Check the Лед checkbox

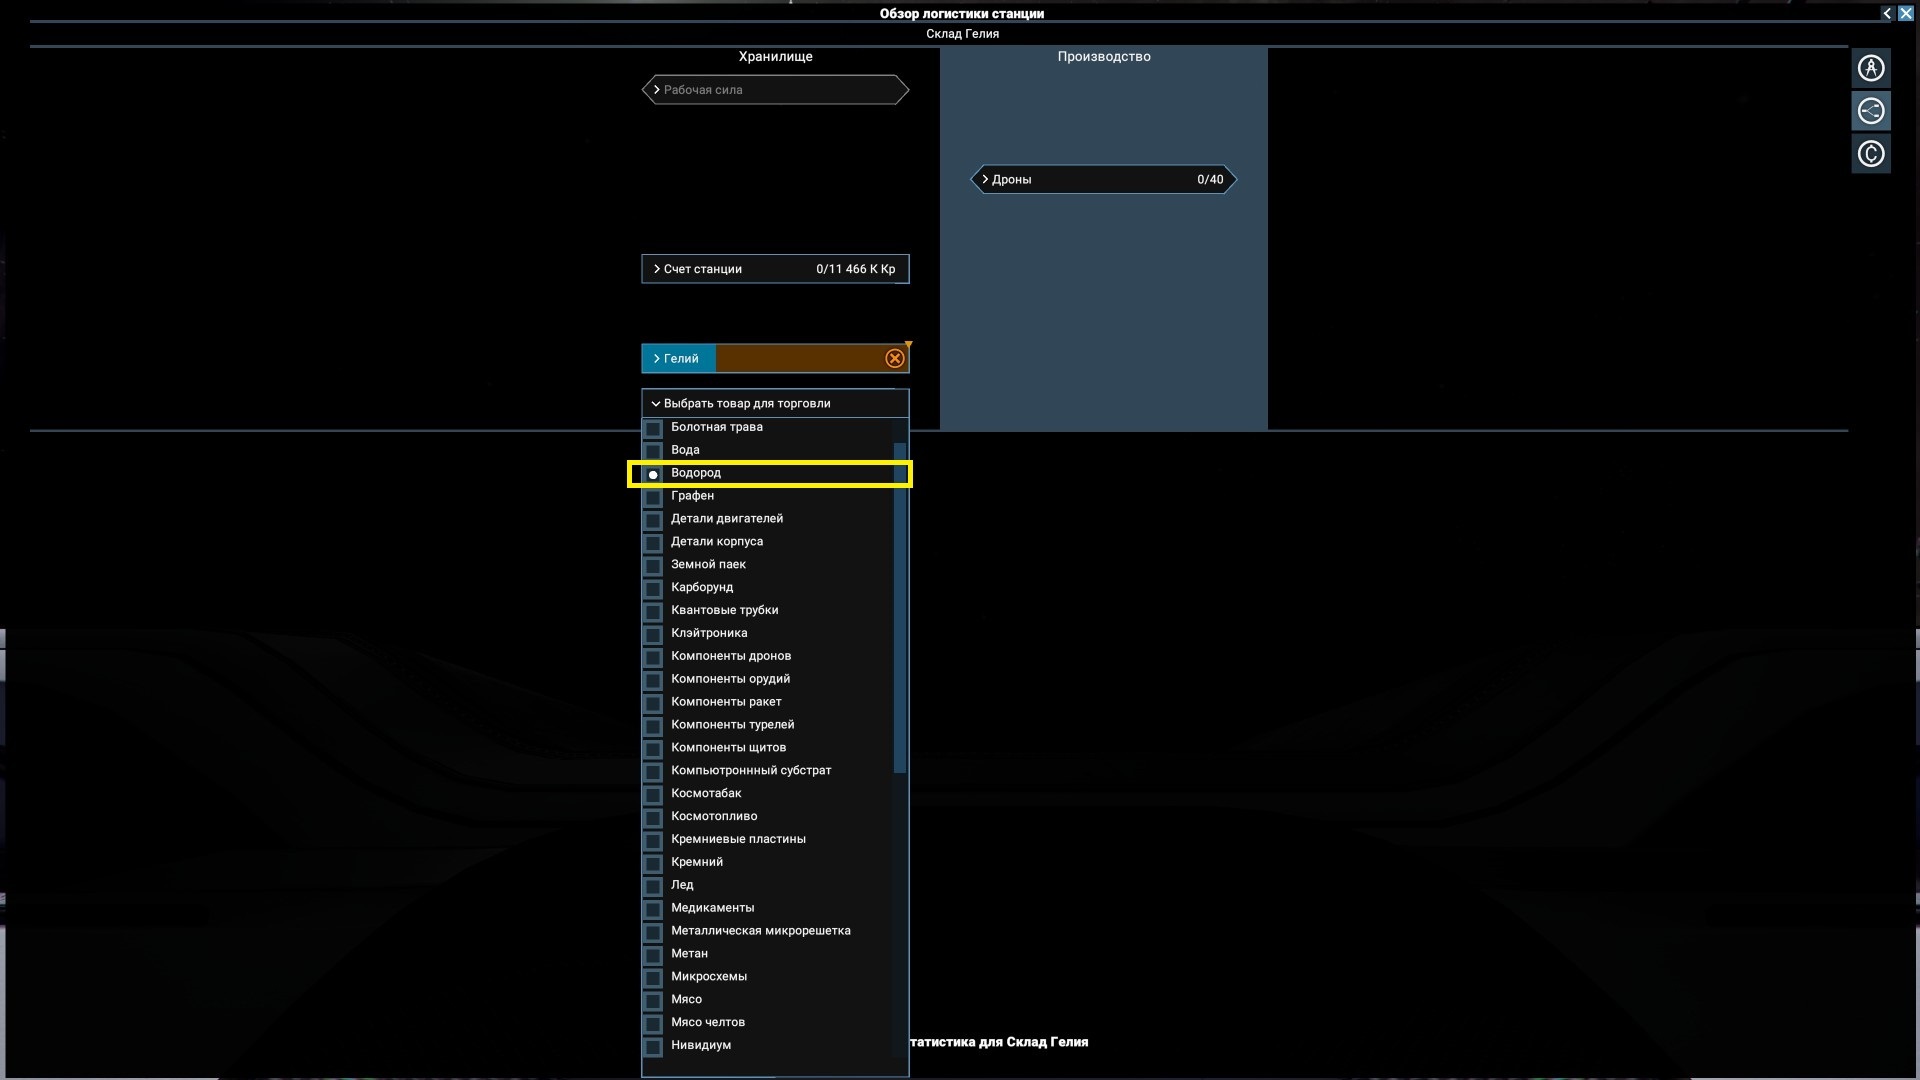point(653,887)
